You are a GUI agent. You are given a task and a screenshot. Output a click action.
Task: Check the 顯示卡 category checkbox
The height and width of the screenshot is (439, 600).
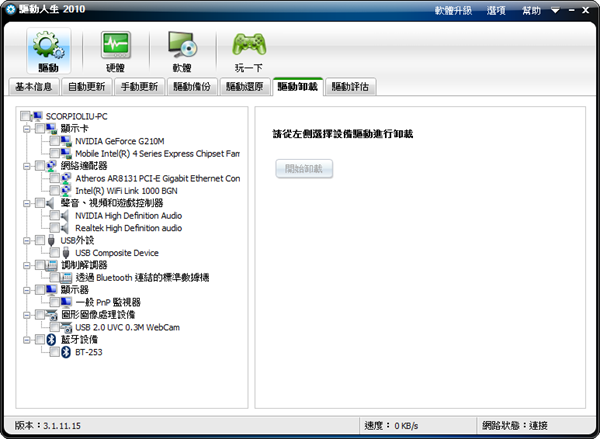pos(40,128)
